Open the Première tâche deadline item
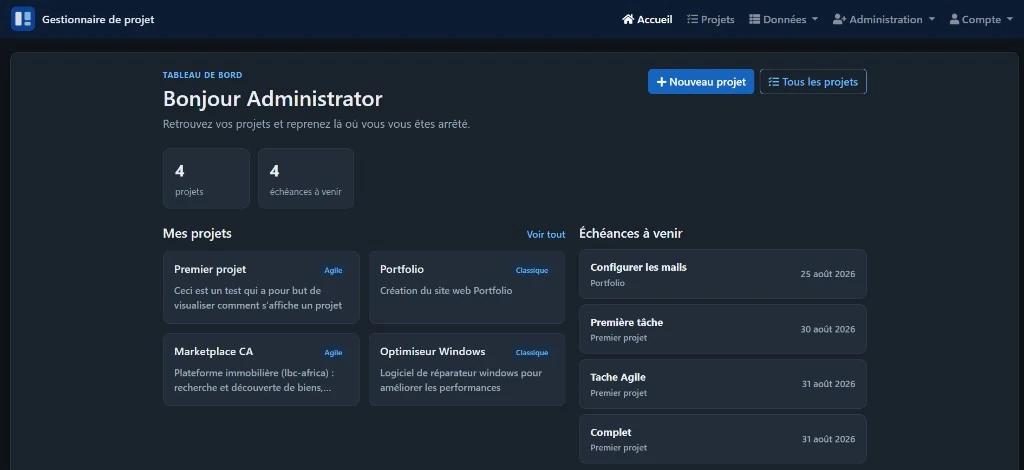1024x470 pixels. point(723,329)
